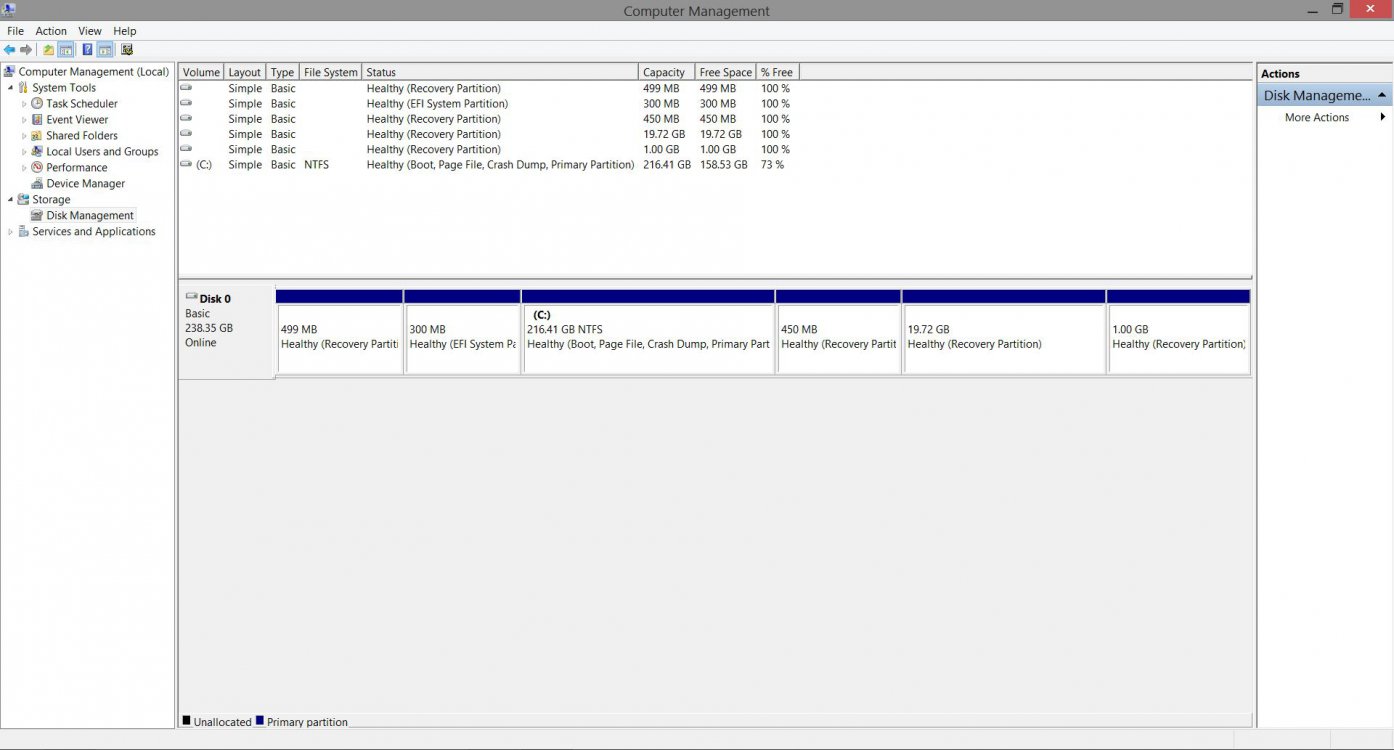Screen dimensions: 1394x750
Task: Select the 1.00 GB Recovery partition block
Action: [1179, 332]
